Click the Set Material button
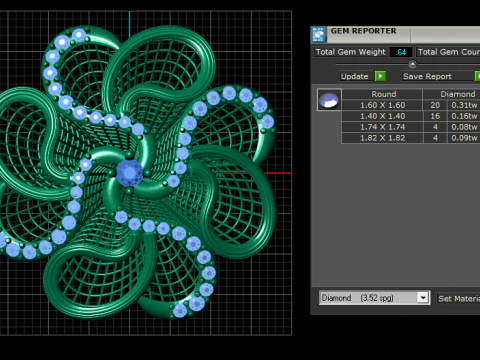 pyautogui.click(x=458, y=298)
